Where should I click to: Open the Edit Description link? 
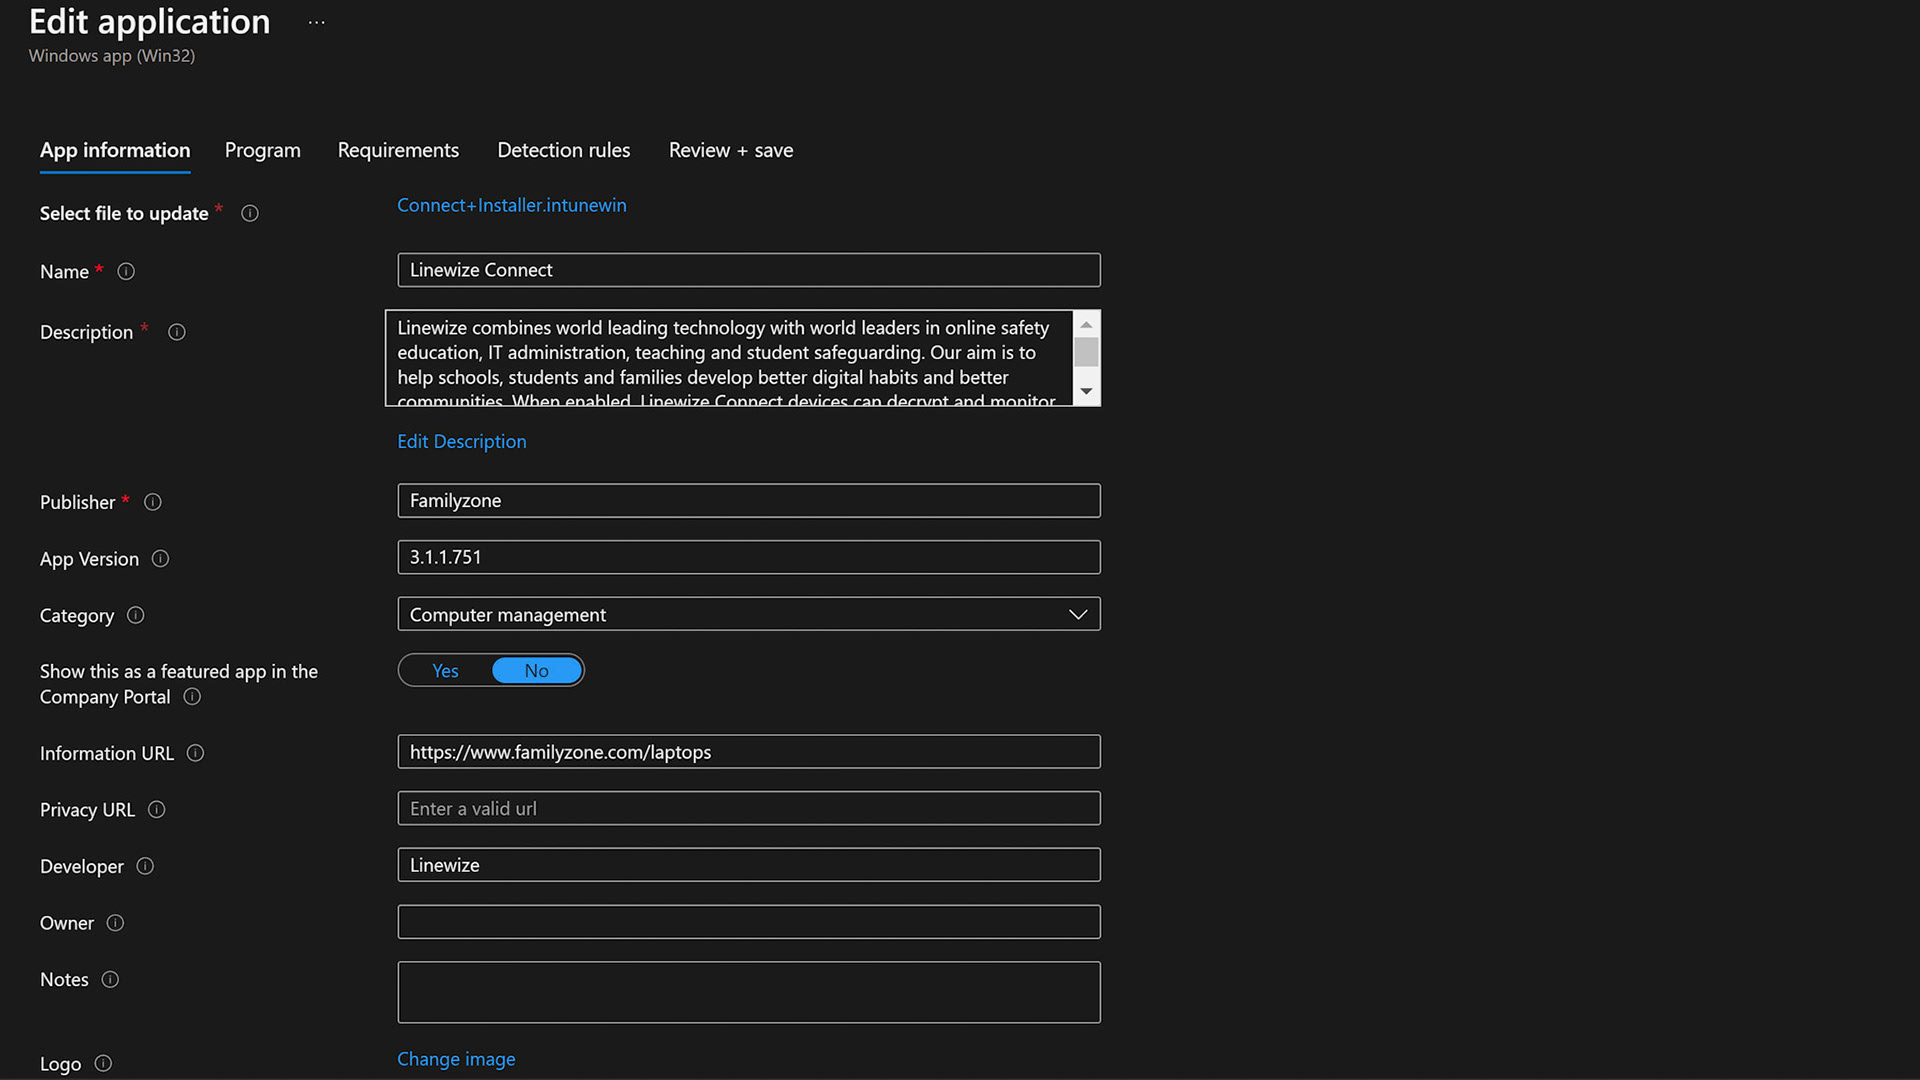point(462,441)
